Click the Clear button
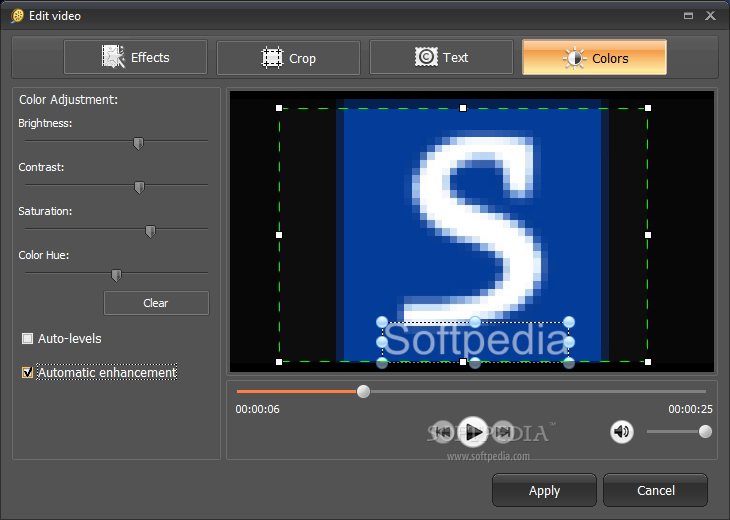This screenshot has width=730, height=520. click(156, 303)
